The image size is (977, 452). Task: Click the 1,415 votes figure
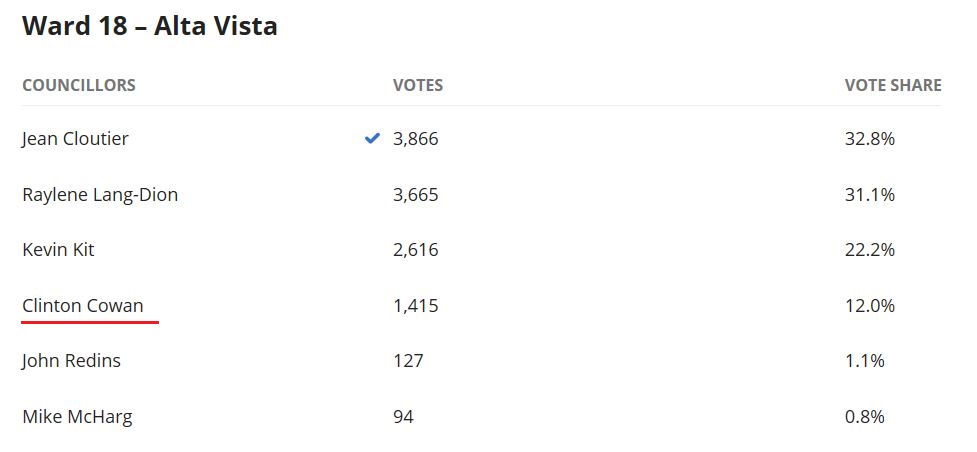[x=416, y=305]
